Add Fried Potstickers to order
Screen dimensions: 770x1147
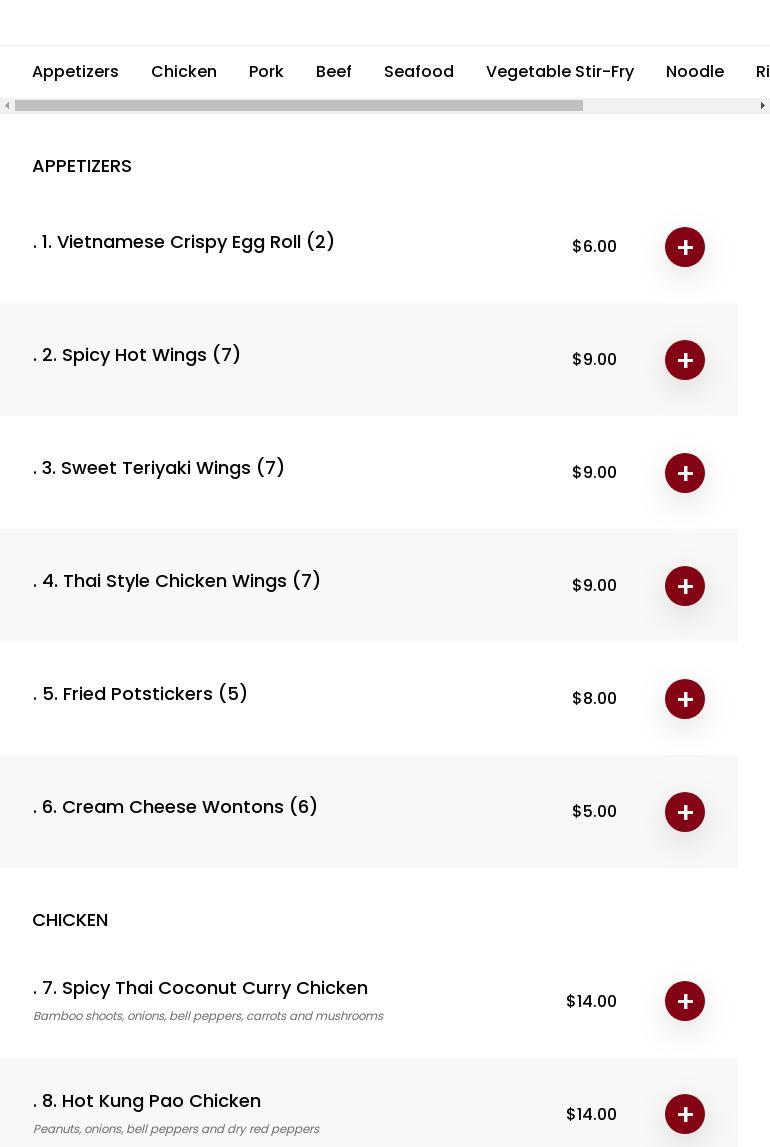pos(685,699)
